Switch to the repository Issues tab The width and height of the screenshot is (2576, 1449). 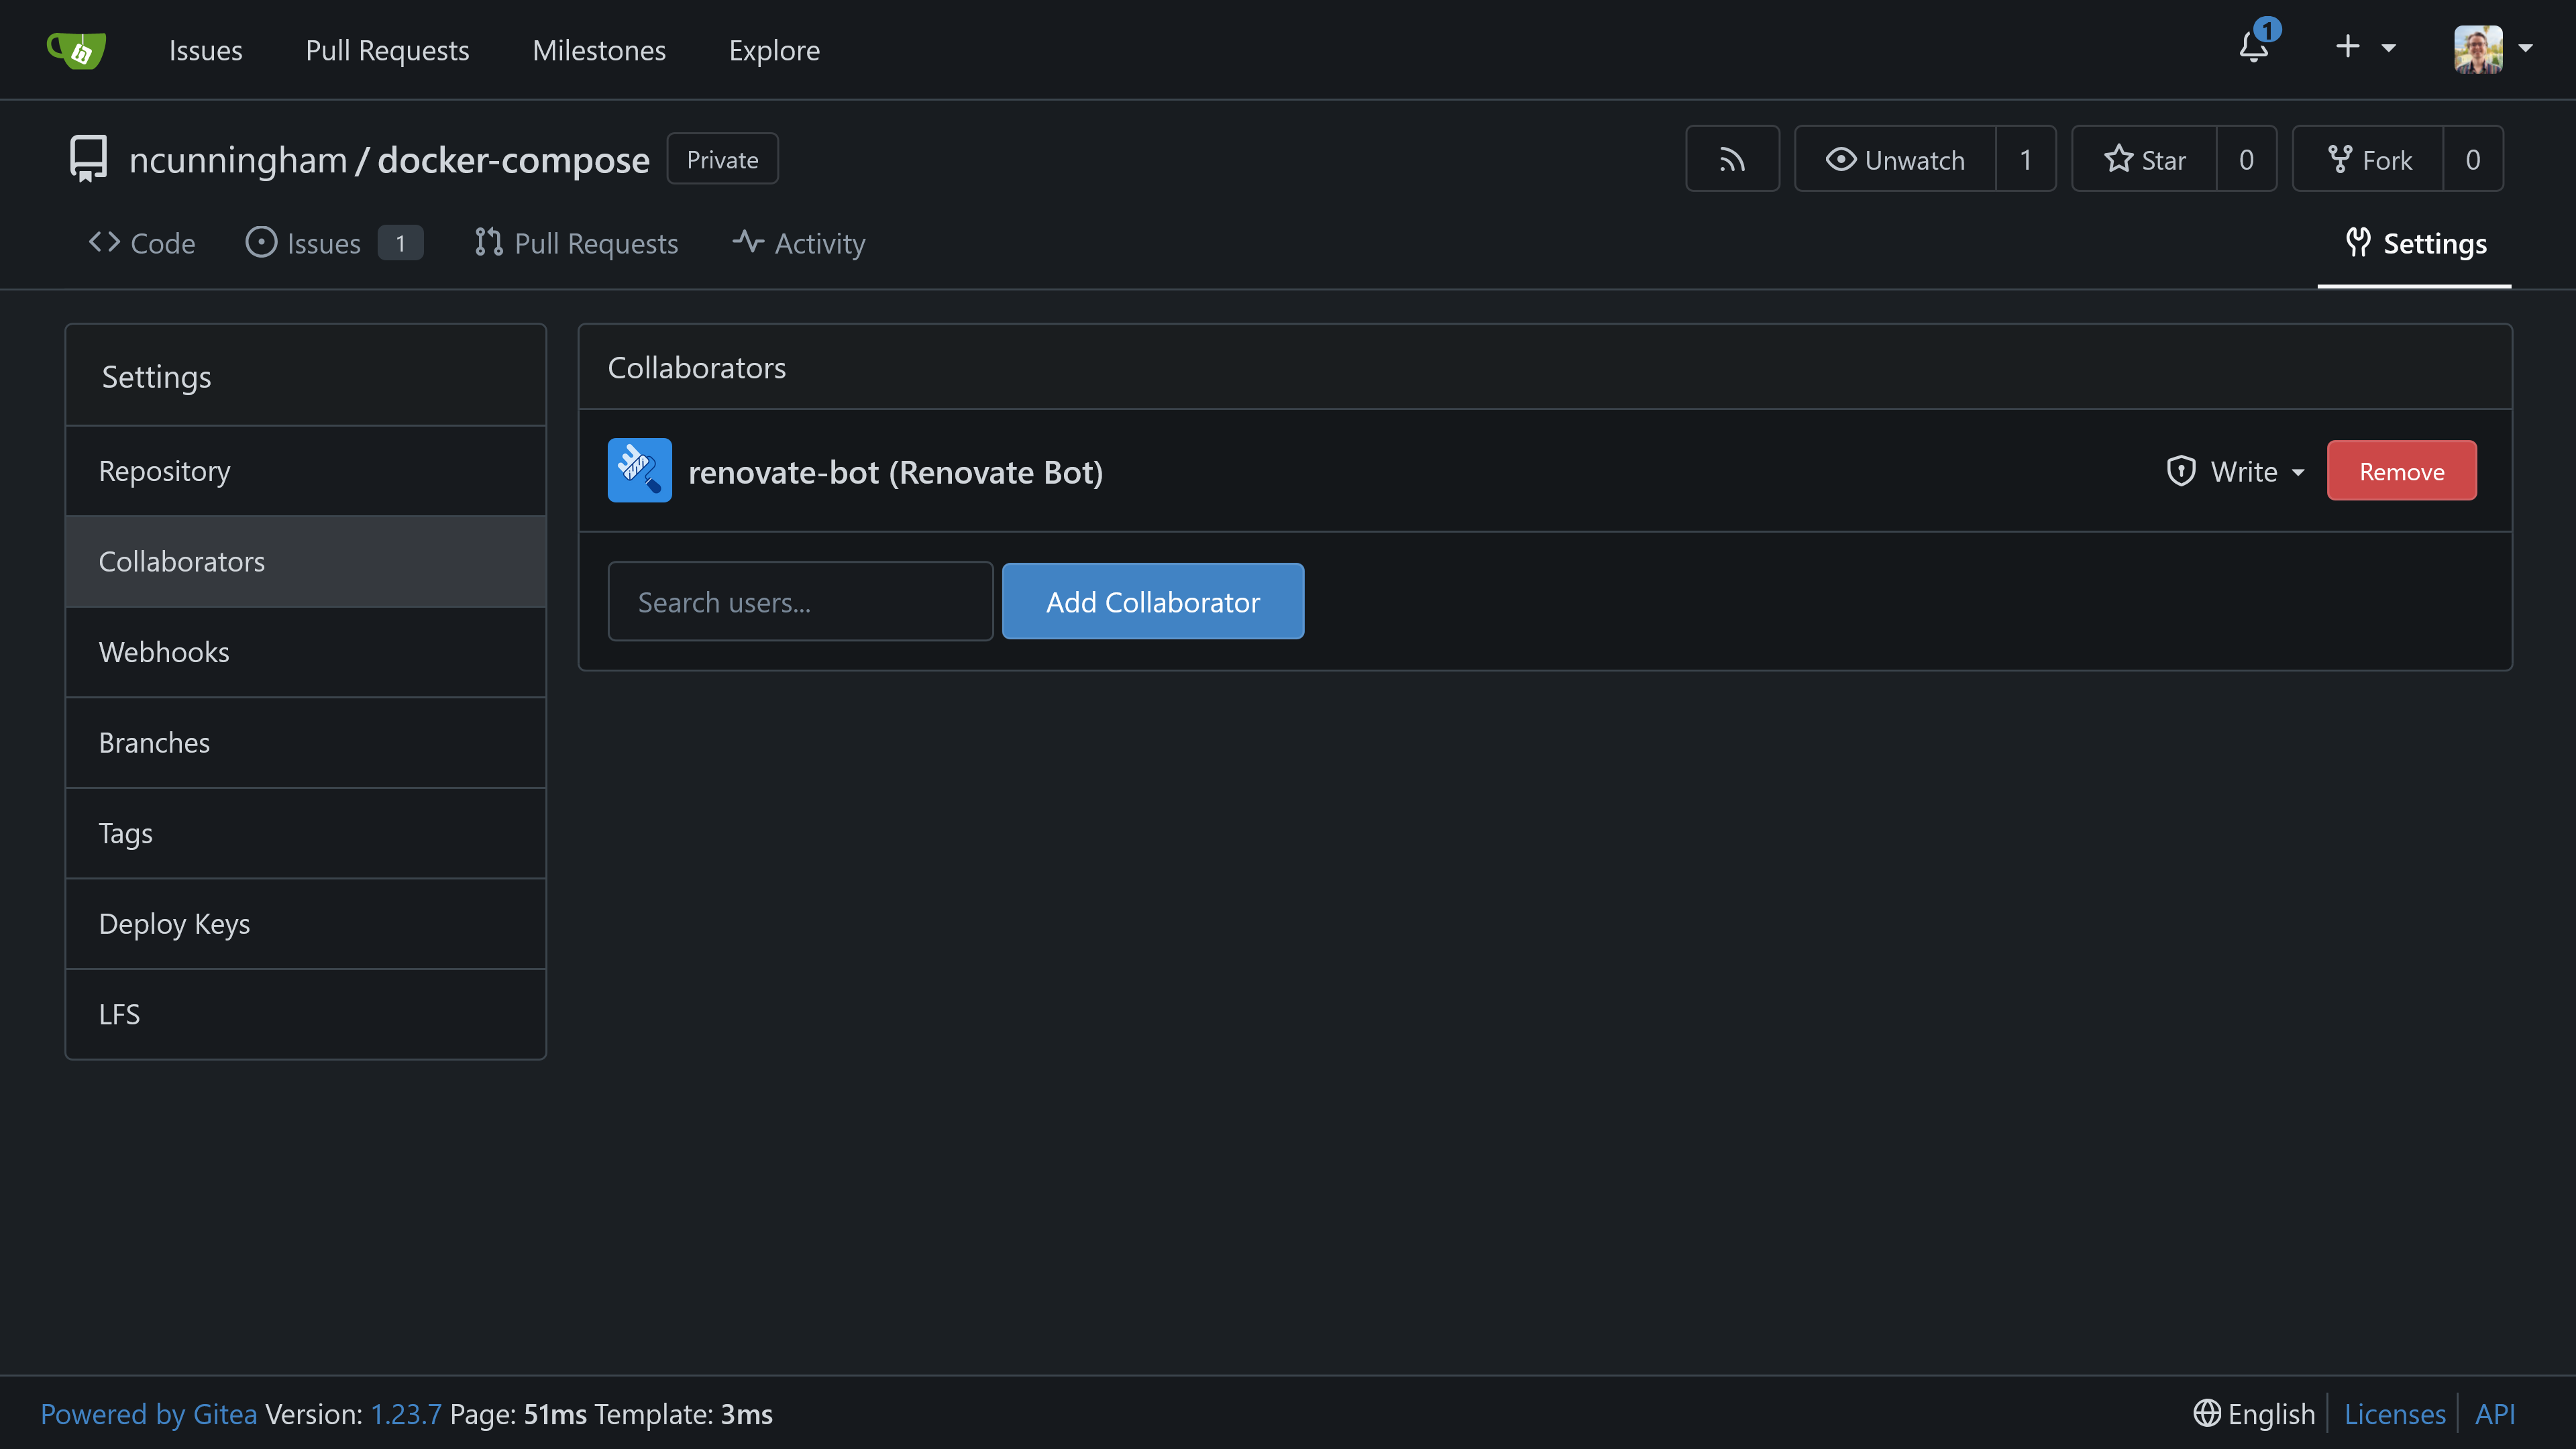pos(334,243)
